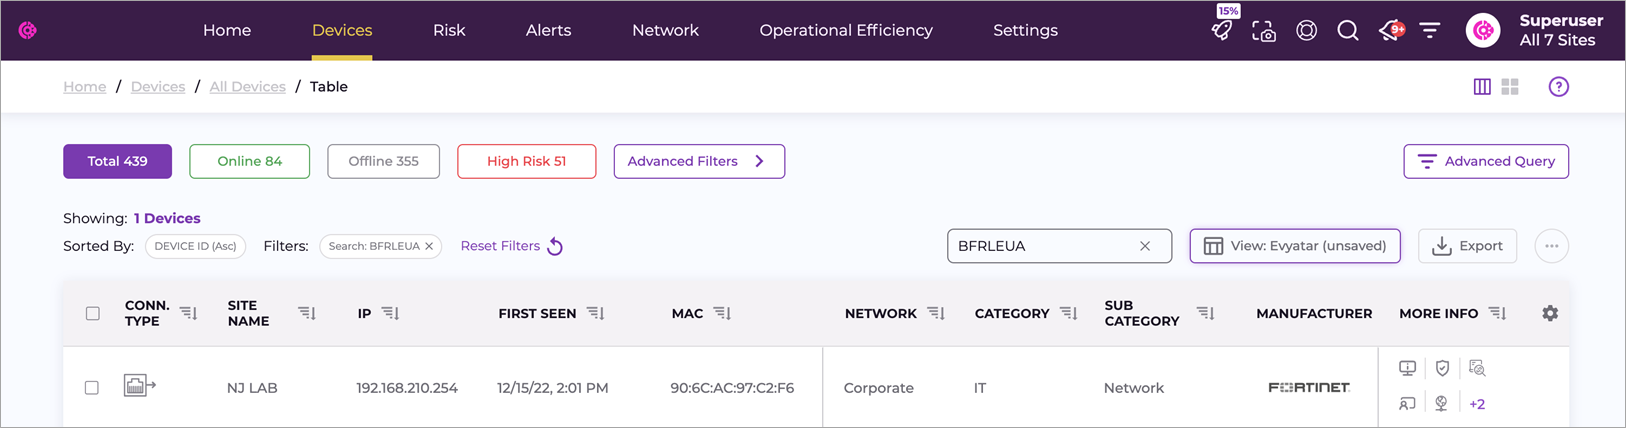Open the Operational Efficiency tab
The image size is (1626, 428).
coord(846,30)
